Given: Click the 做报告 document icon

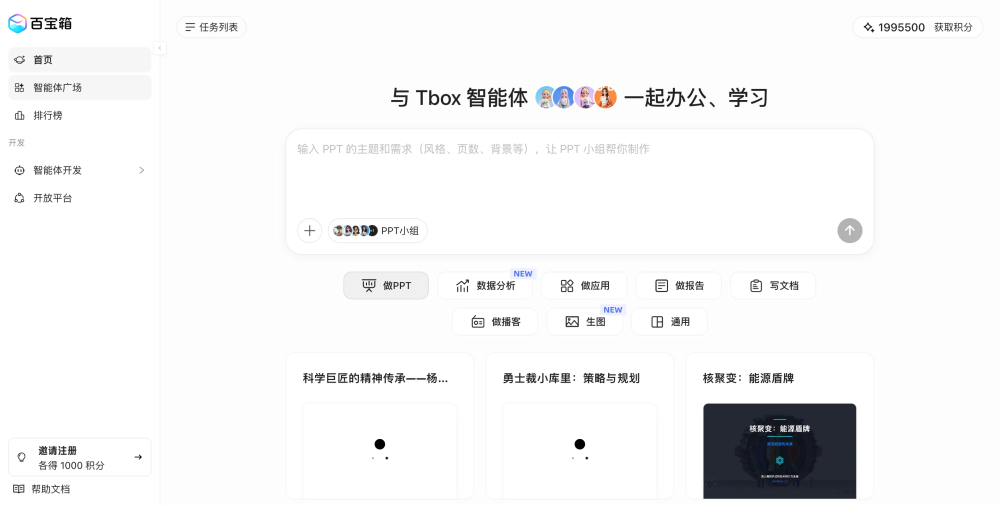Looking at the screenshot, I should pos(661,286).
